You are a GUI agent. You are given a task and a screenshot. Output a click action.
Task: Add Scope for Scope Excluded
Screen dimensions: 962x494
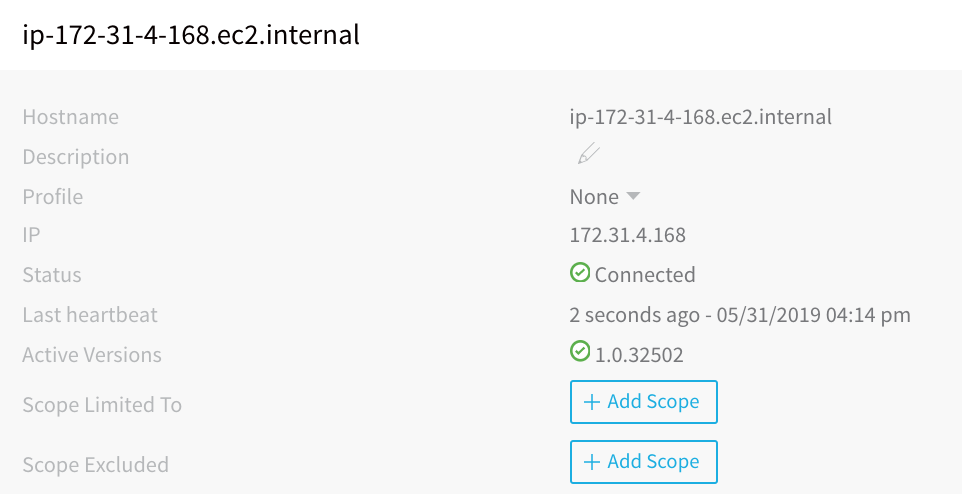tap(644, 462)
